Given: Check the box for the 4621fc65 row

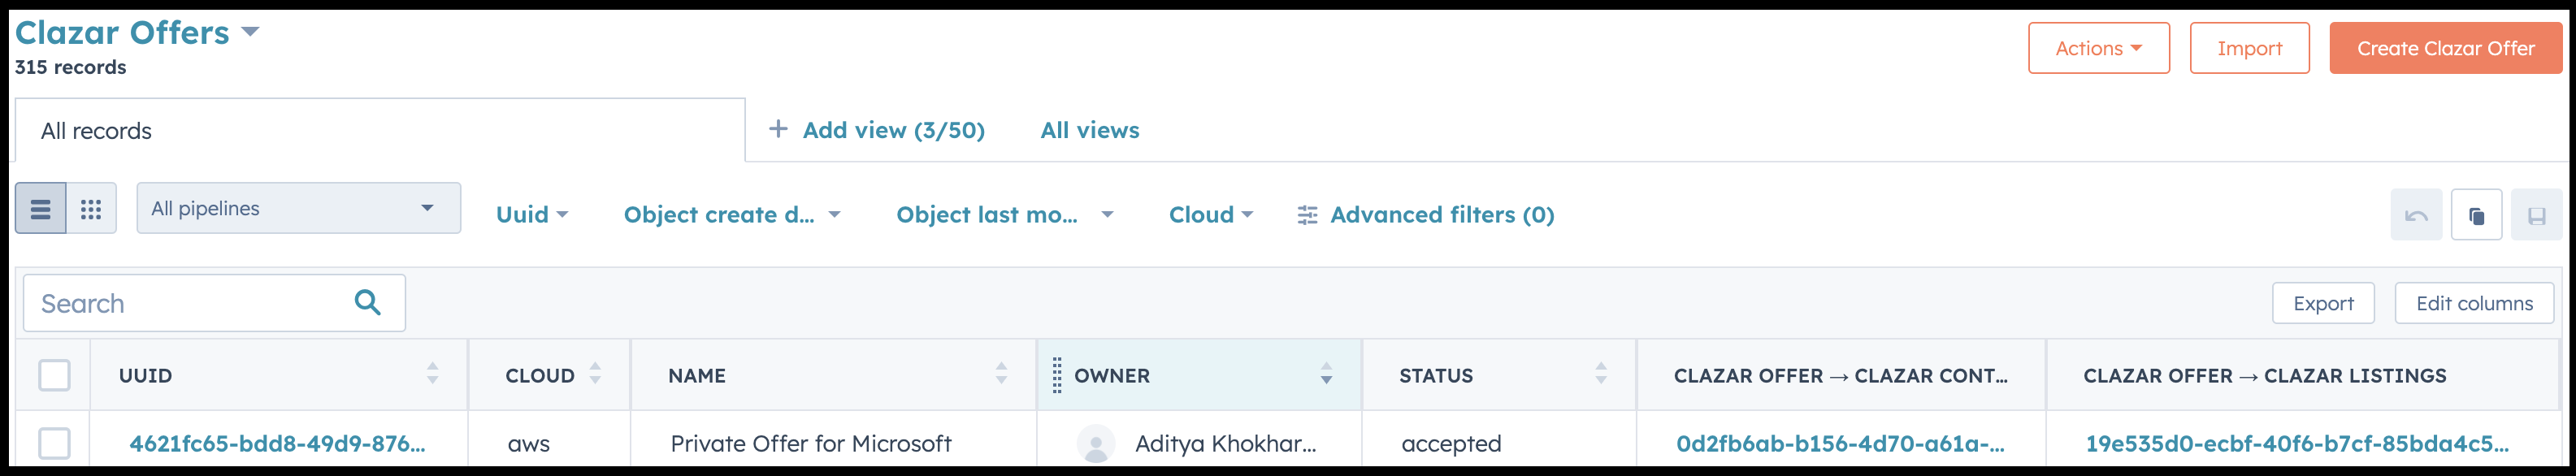Looking at the screenshot, I should (54, 443).
